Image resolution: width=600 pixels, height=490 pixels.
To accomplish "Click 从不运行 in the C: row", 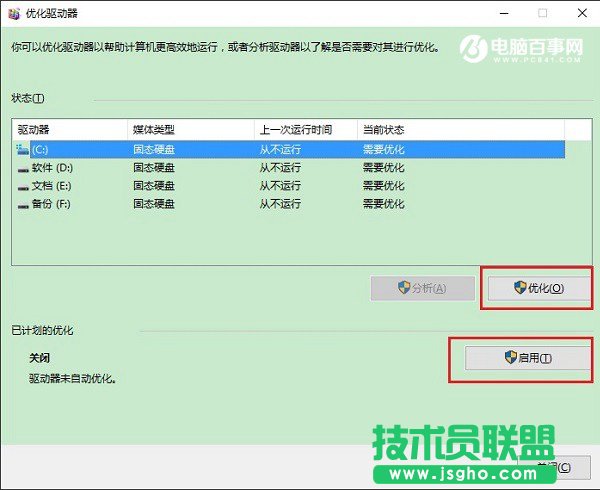I will pos(280,150).
